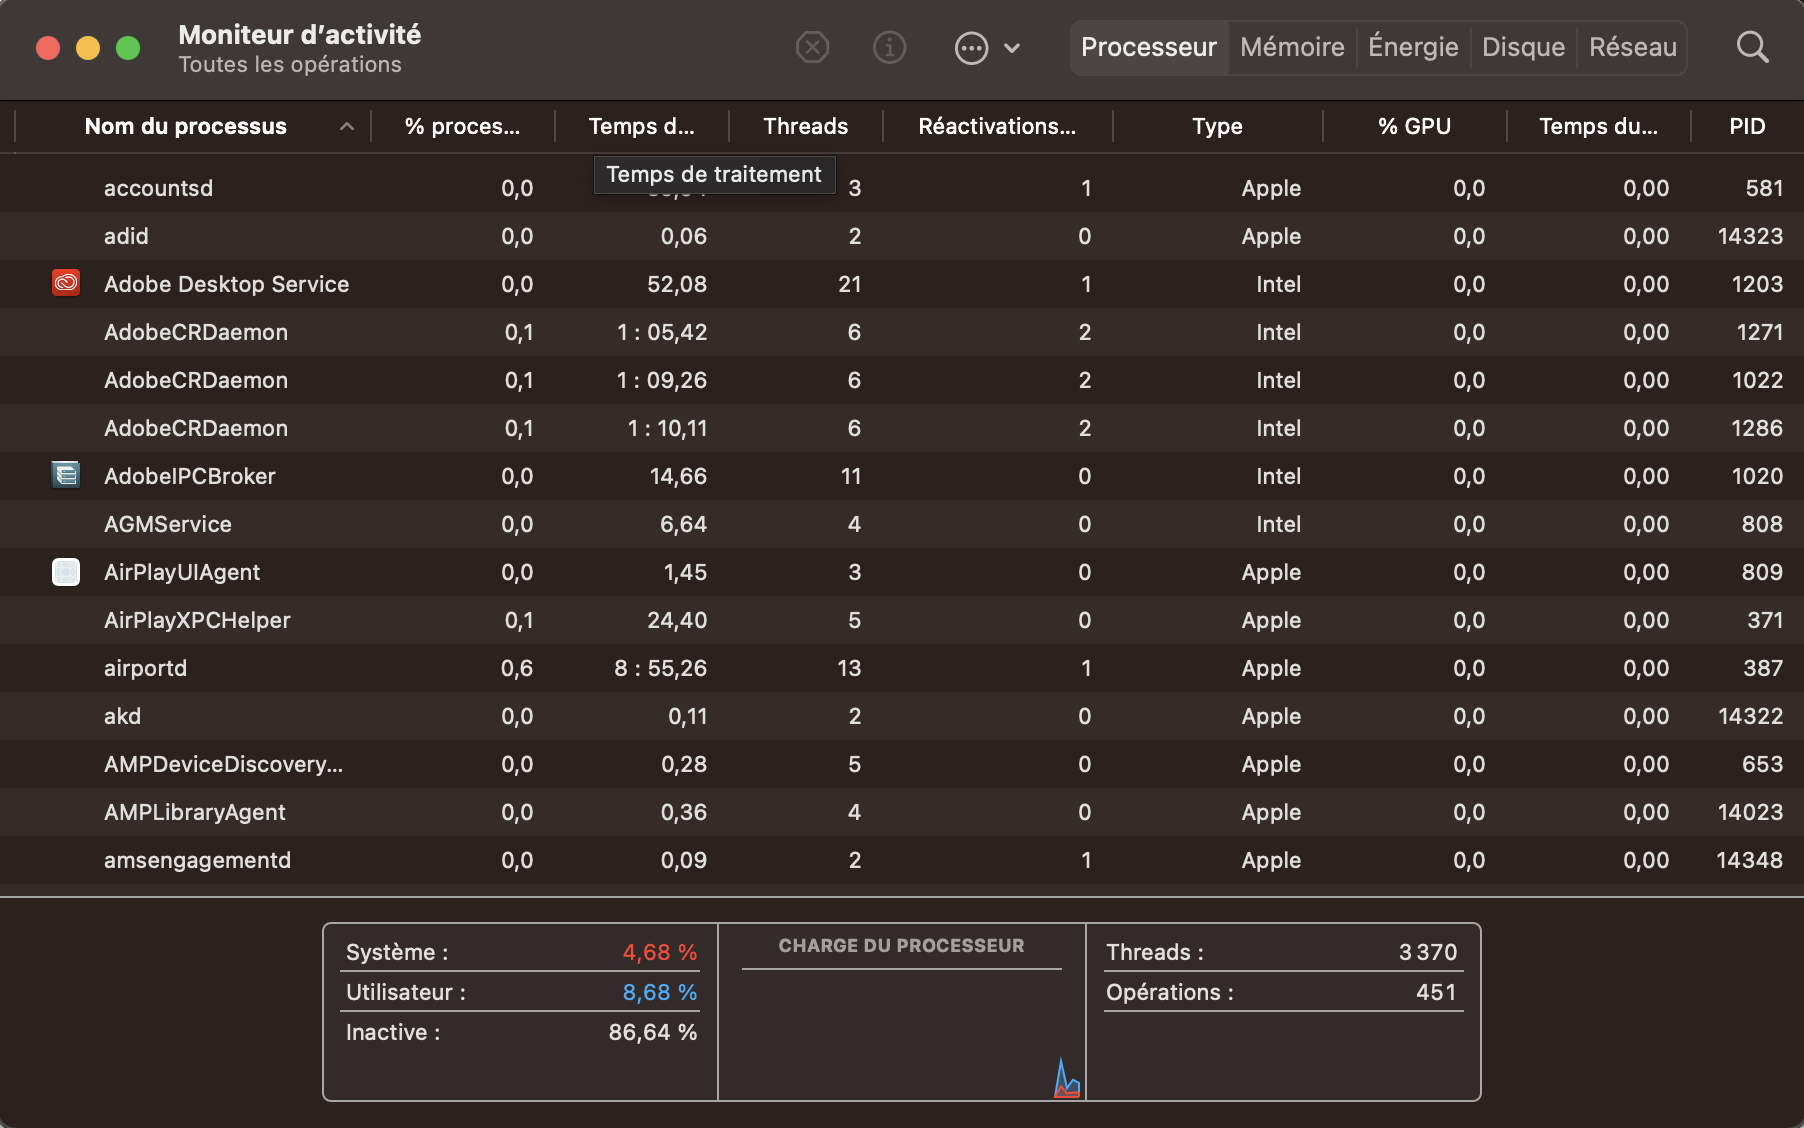Click the Creative Cloud icon beside Adobe Desktop Service
Screen dimensions: 1804x1128
65,283
